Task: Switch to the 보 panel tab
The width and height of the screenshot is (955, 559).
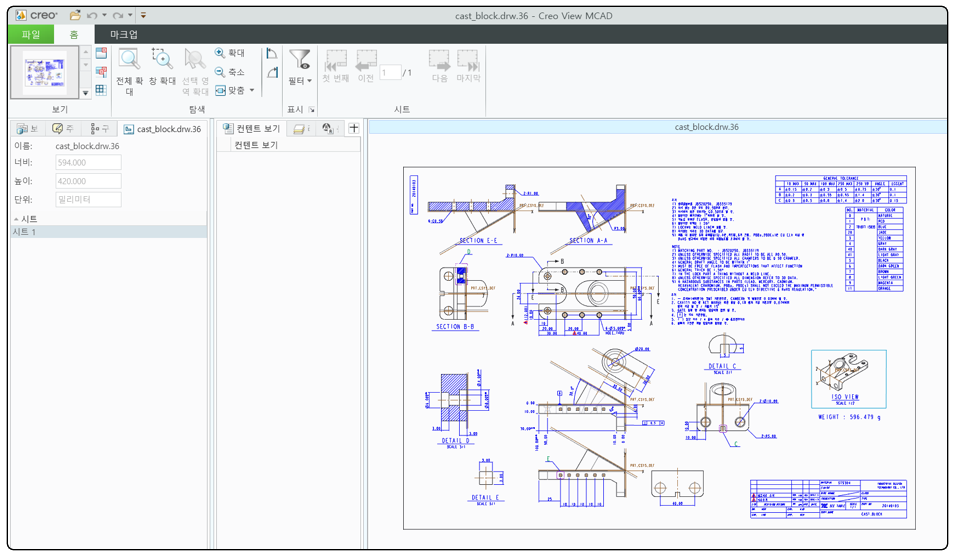Action: point(29,128)
